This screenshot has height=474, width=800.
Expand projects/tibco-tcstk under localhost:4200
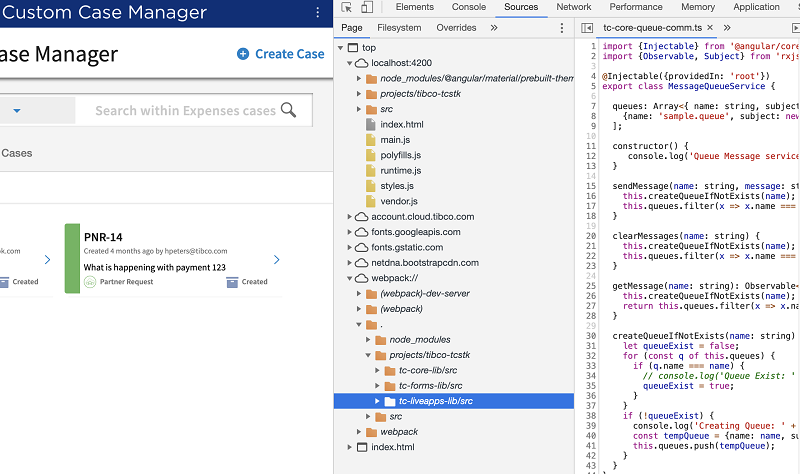tap(359, 94)
